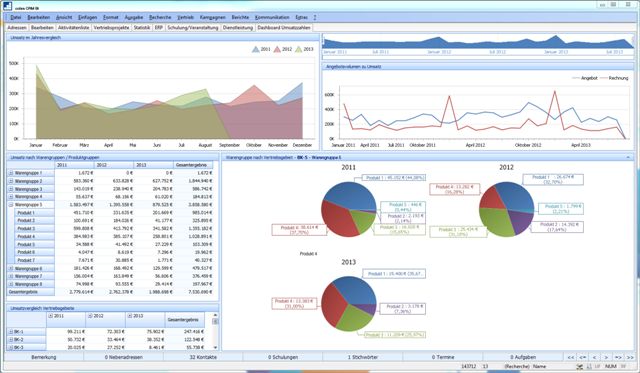Click the 2011 pie chart

click(x=348, y=209)
